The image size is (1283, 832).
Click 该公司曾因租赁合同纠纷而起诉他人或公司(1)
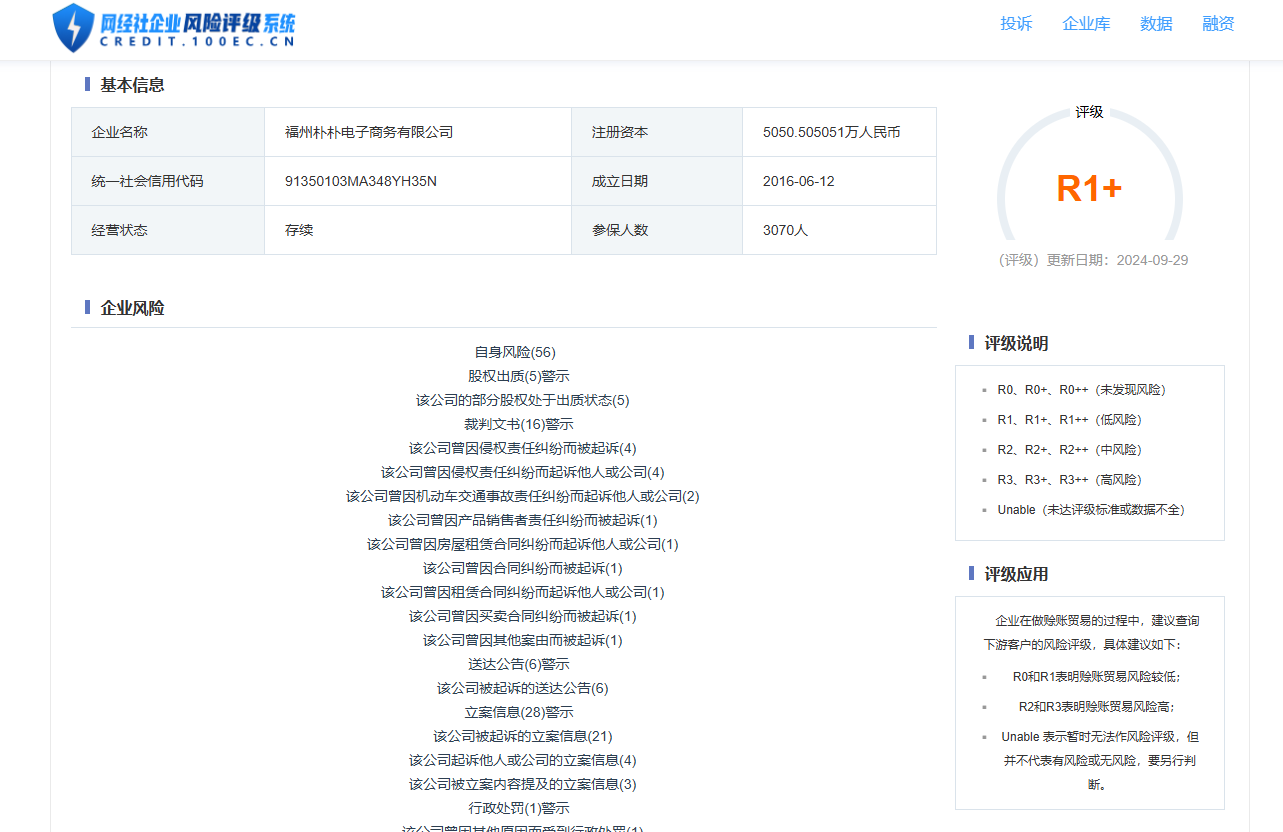click(523, 592)
